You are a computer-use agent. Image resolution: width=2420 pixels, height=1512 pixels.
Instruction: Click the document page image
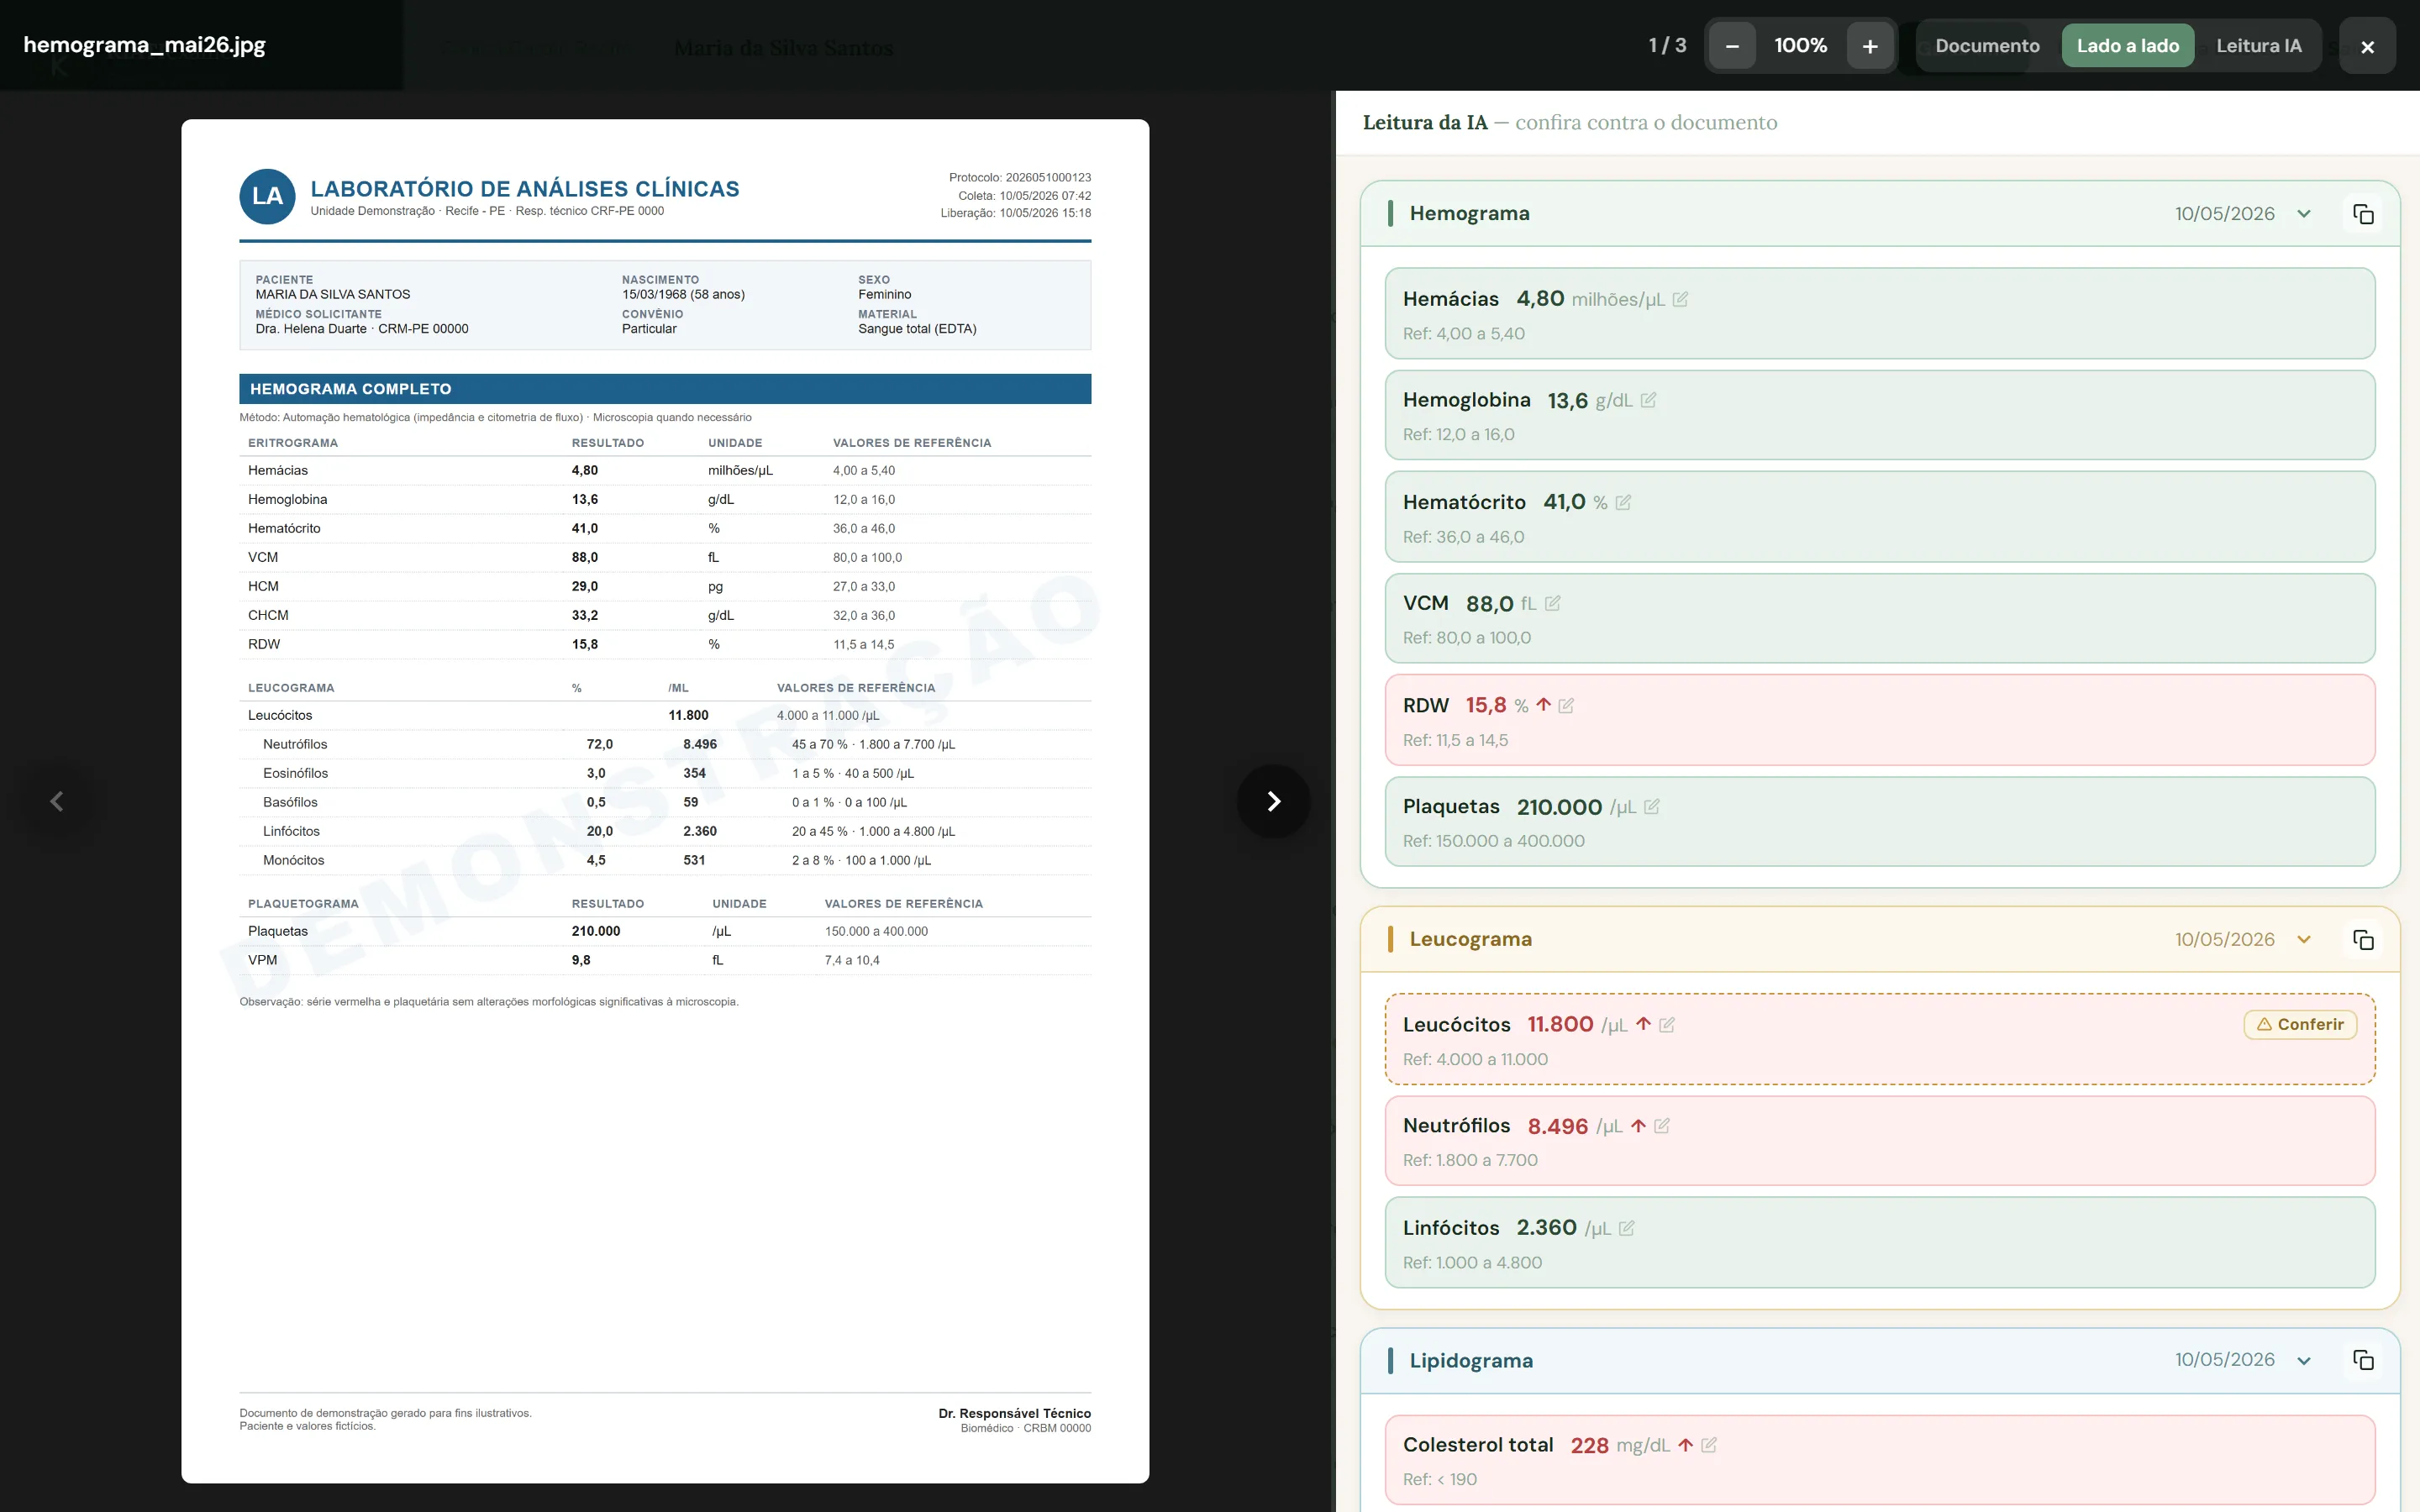[665, 801]
